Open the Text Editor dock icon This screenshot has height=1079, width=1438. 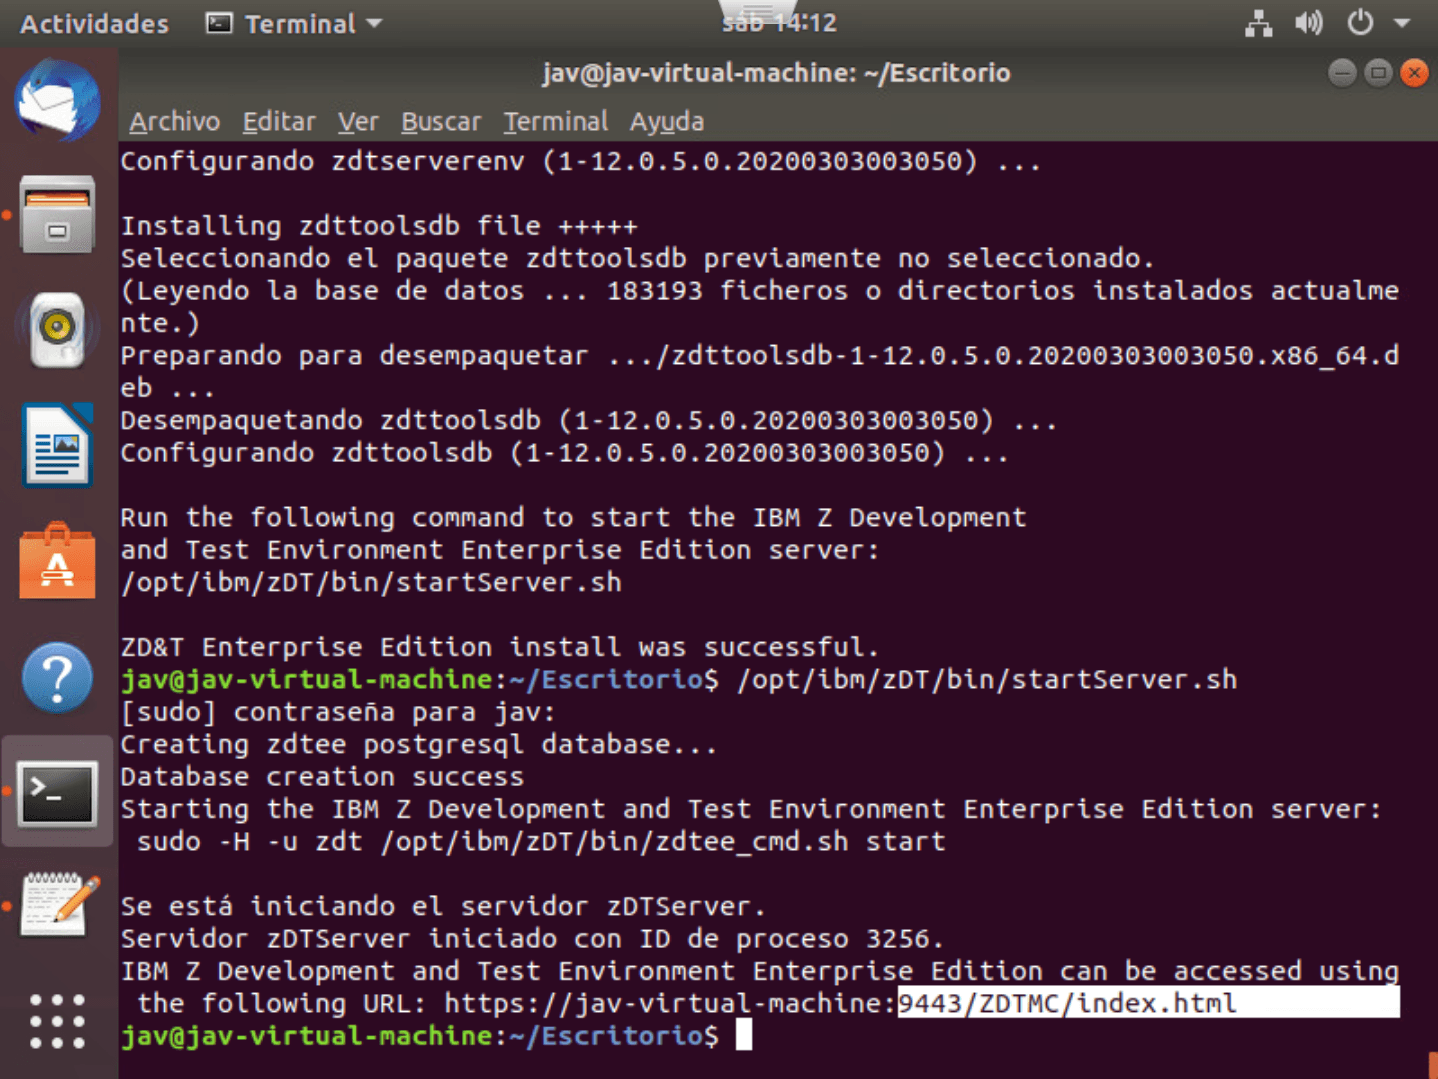click(59, 906)
